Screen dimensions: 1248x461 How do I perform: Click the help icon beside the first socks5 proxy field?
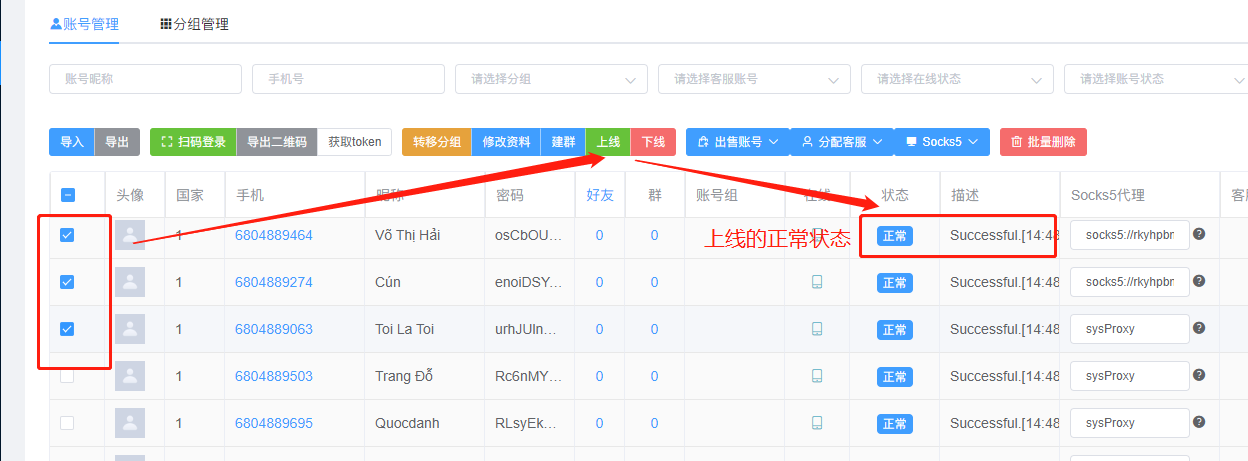[x=1199, y=234]
